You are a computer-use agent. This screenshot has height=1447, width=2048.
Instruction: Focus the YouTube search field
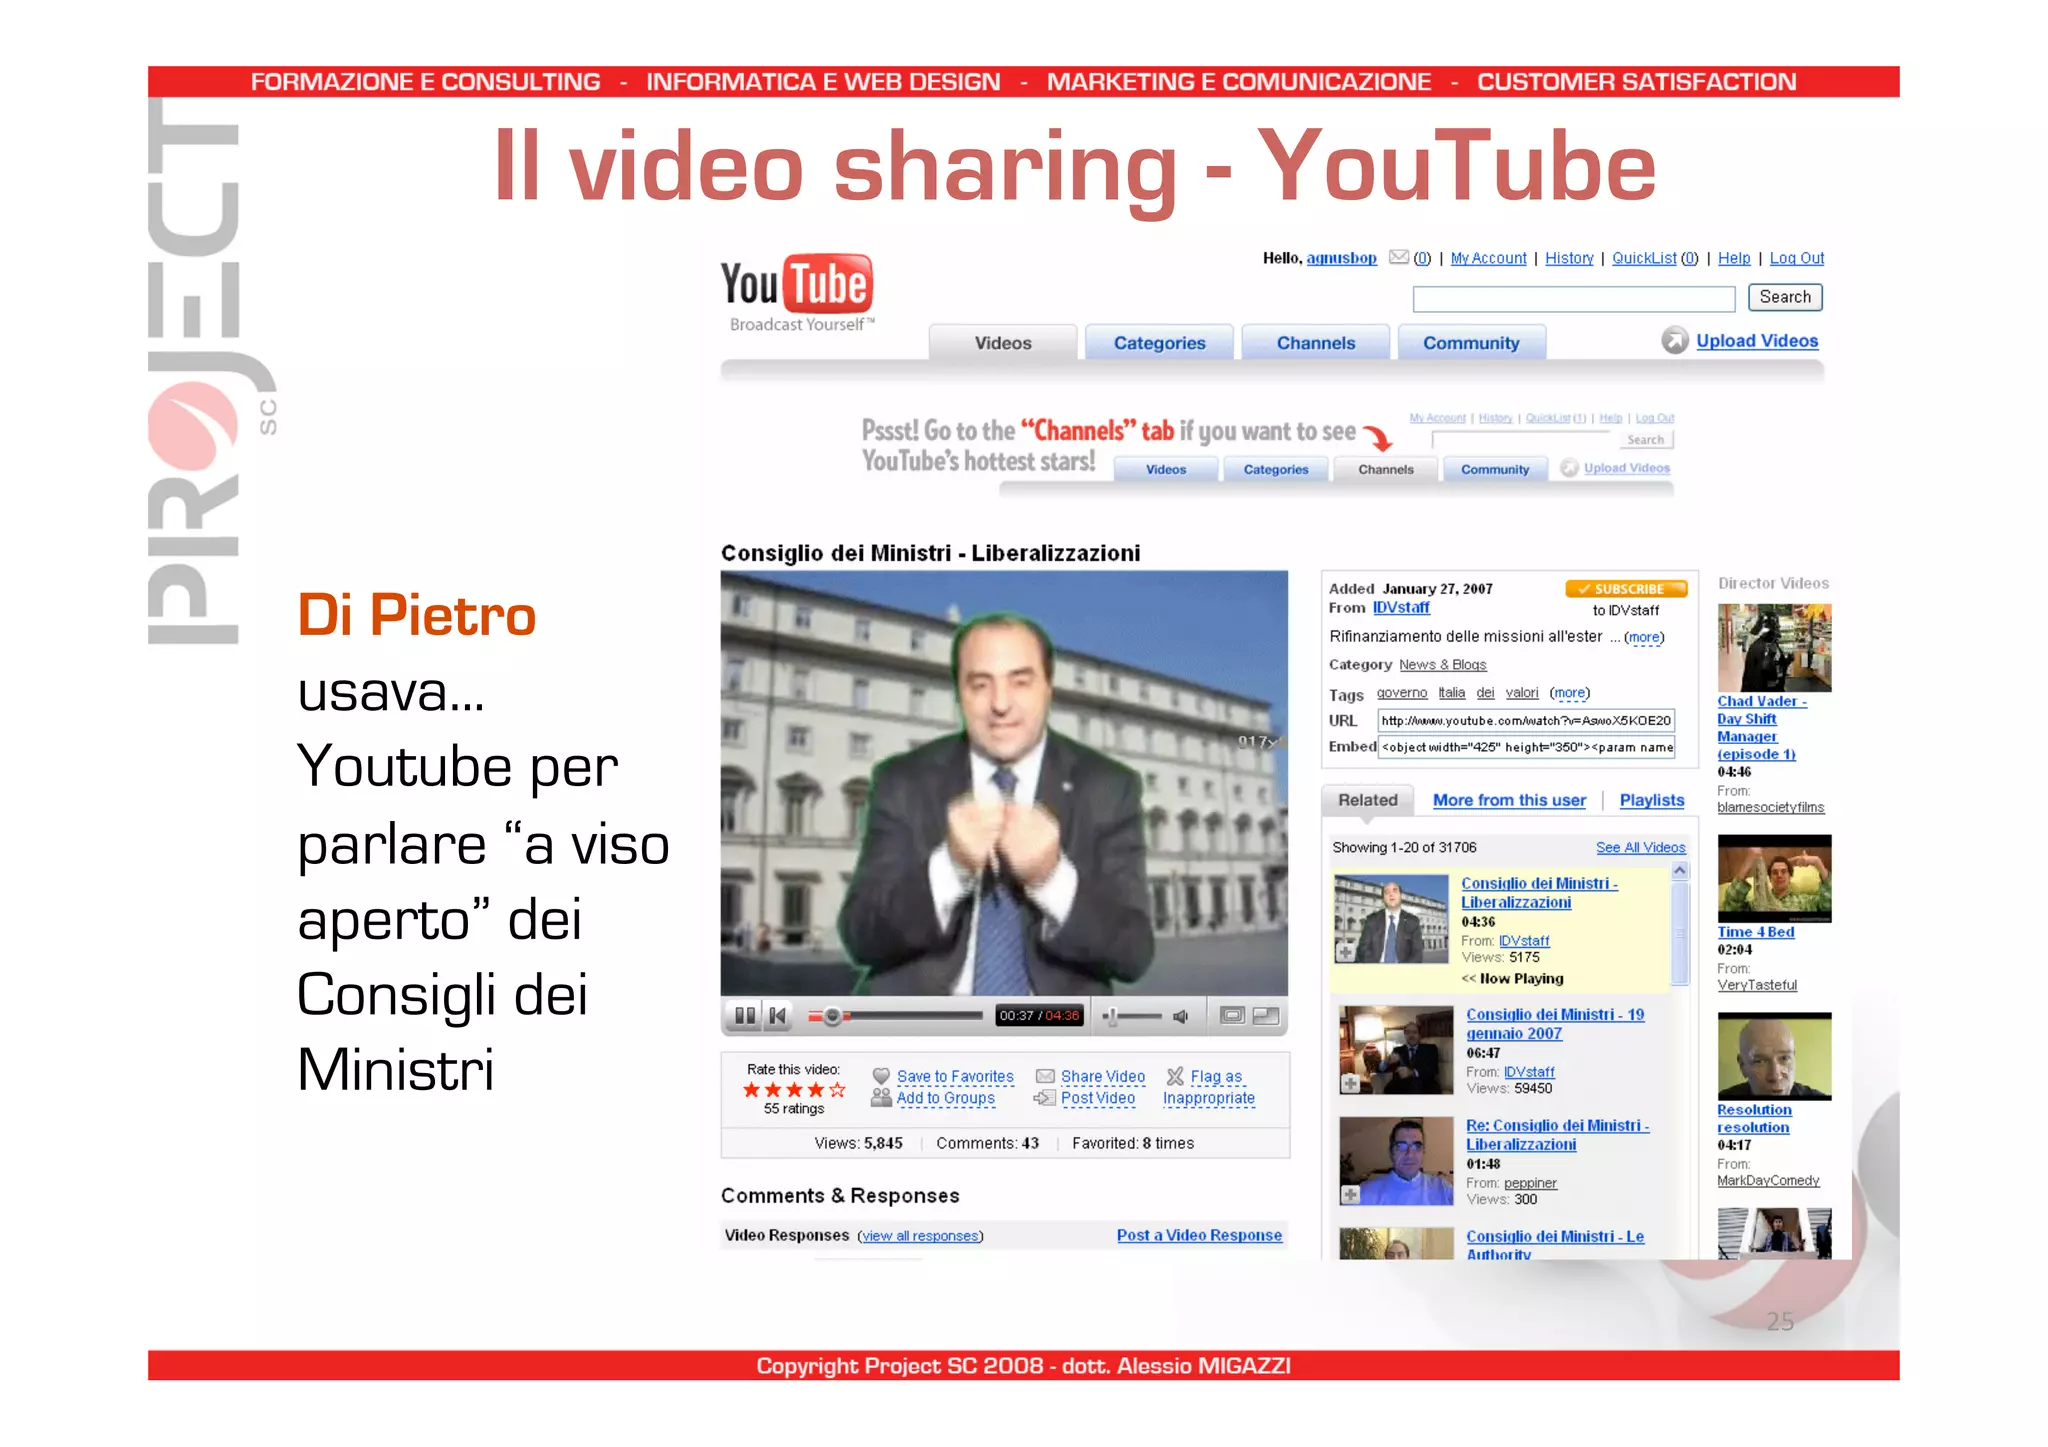[x=1573, y=298]
